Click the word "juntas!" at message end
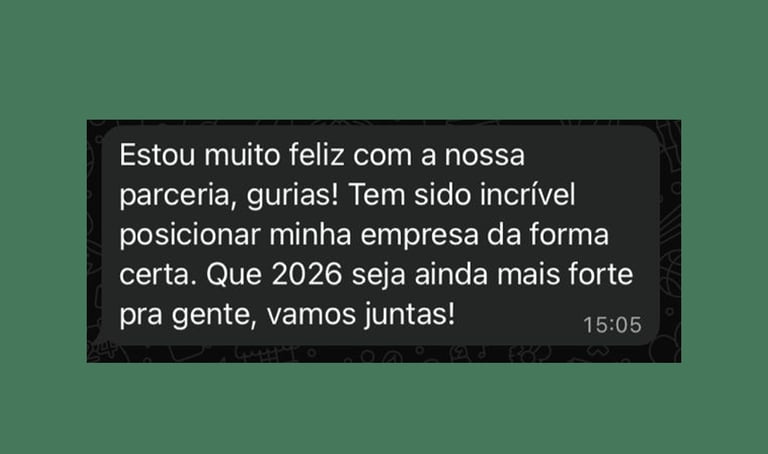Viewport: 768px width, 454px height. tap(410, 315)
